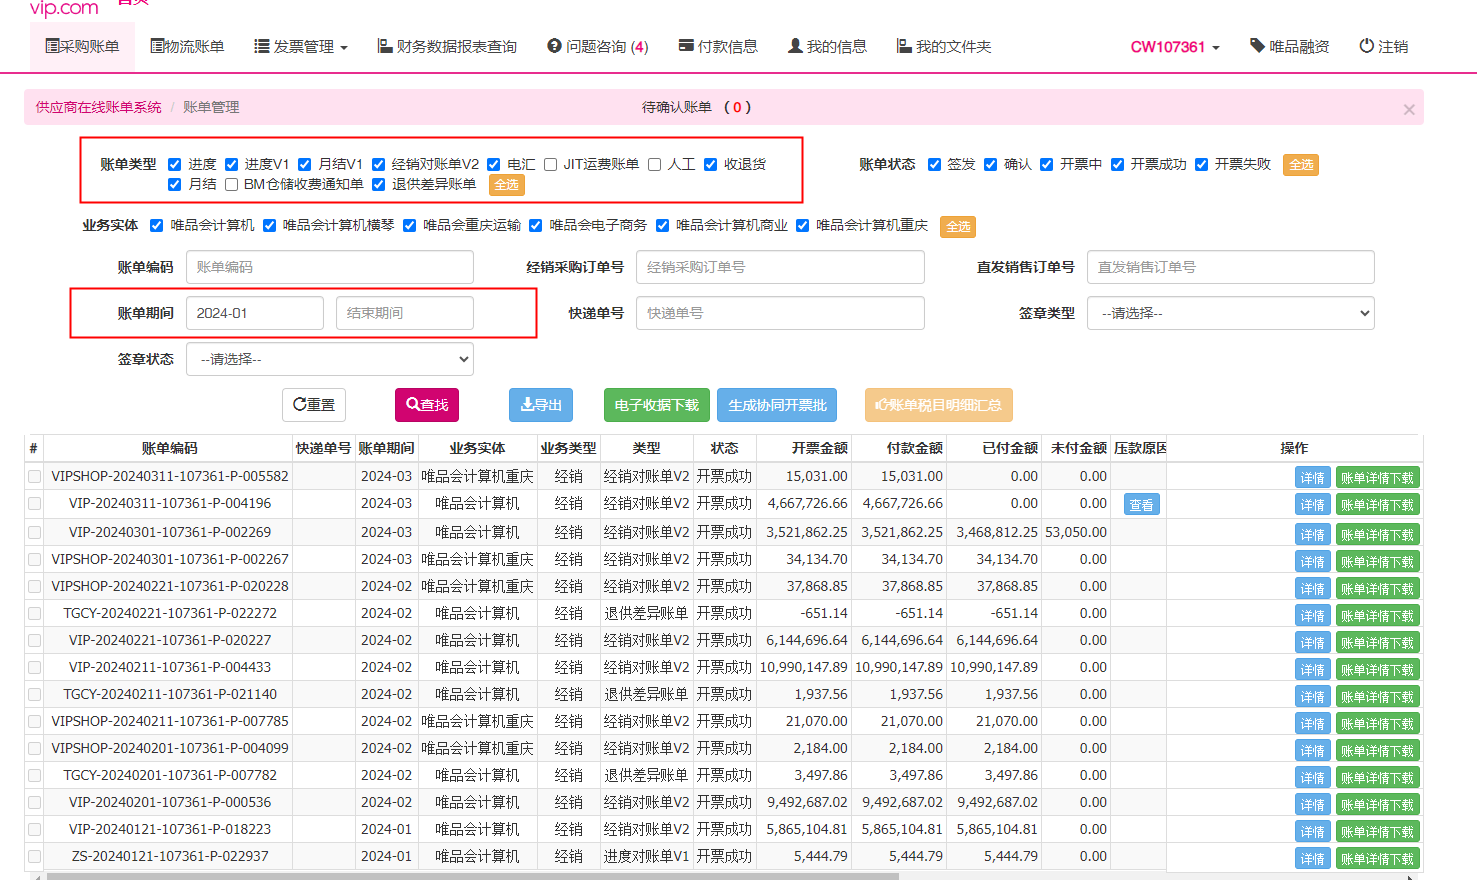Open 付款信息 credit card icon

(686, 46)
